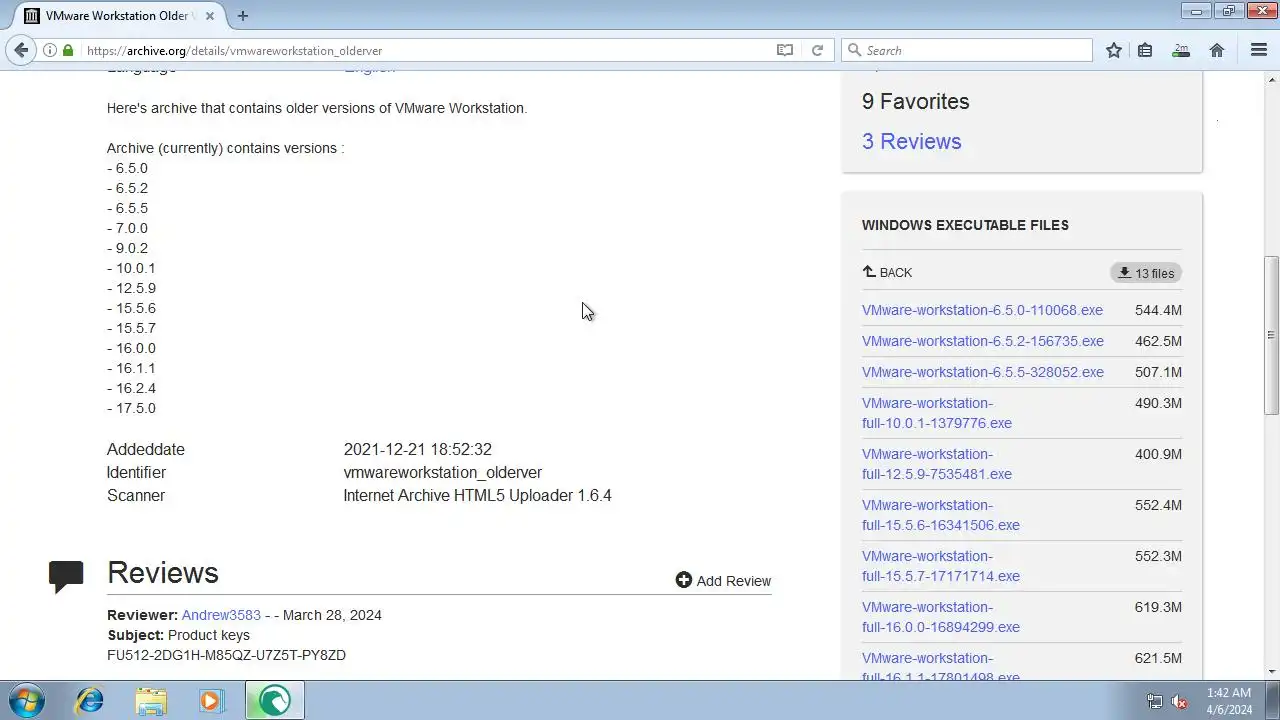Open bookmarks list icon in toolbar
This screenshot has height=720, width=1280.
[1145, 50]
